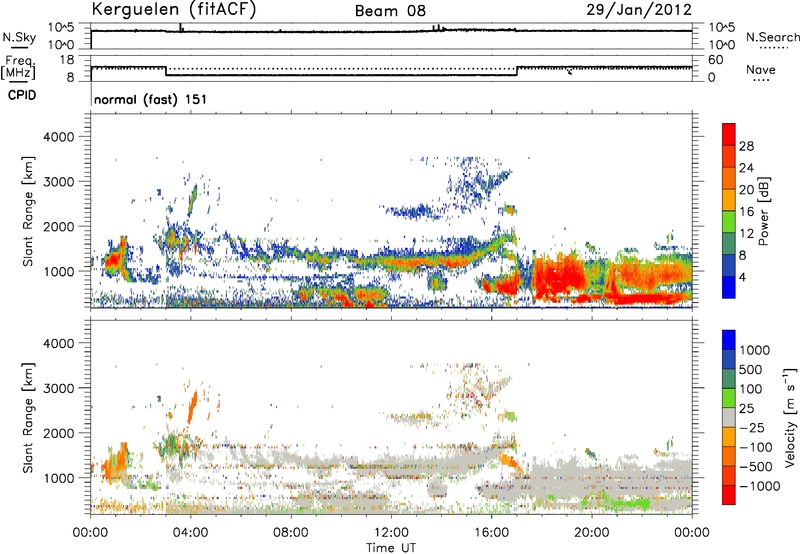800x554 pixels.
Task: Click the 'Nave' legend label
Action: coord(761,69)
